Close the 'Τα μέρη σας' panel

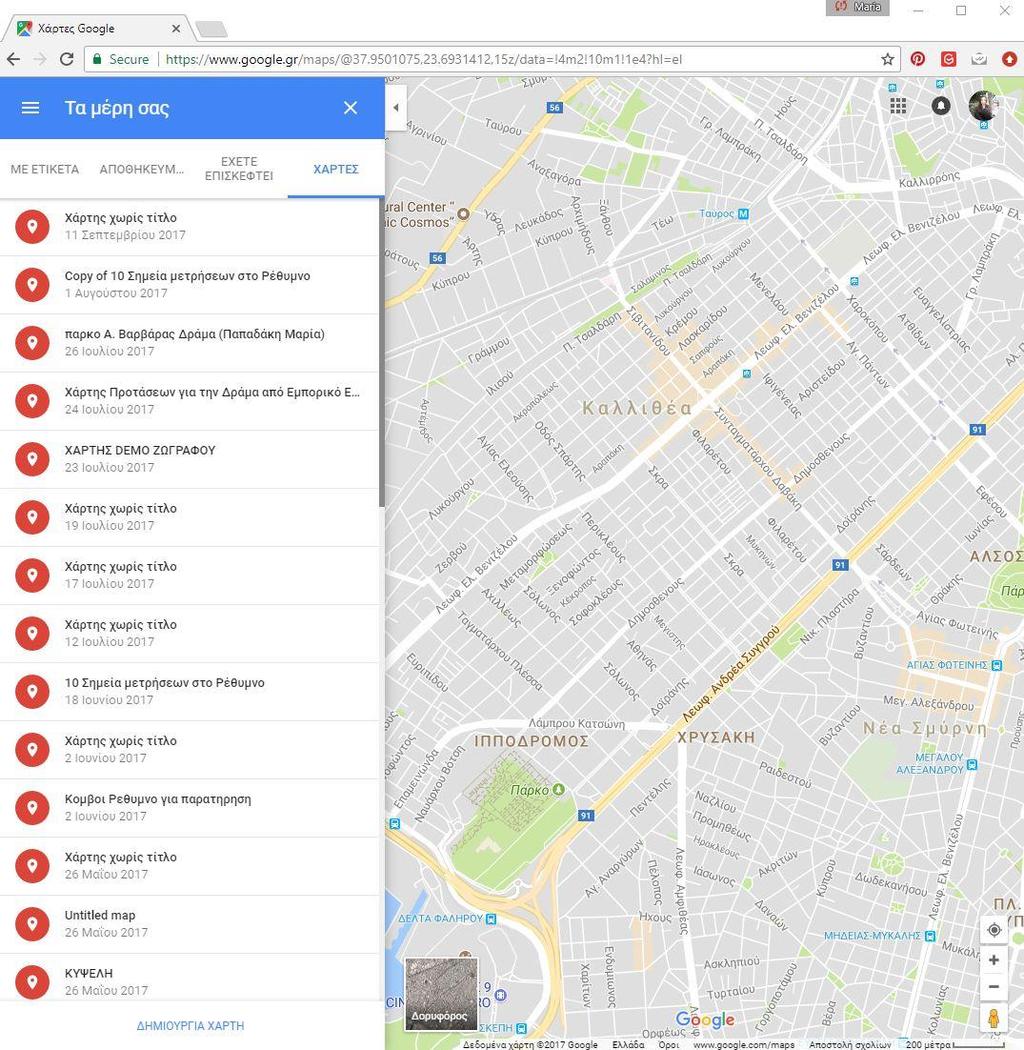click(350, 108)
